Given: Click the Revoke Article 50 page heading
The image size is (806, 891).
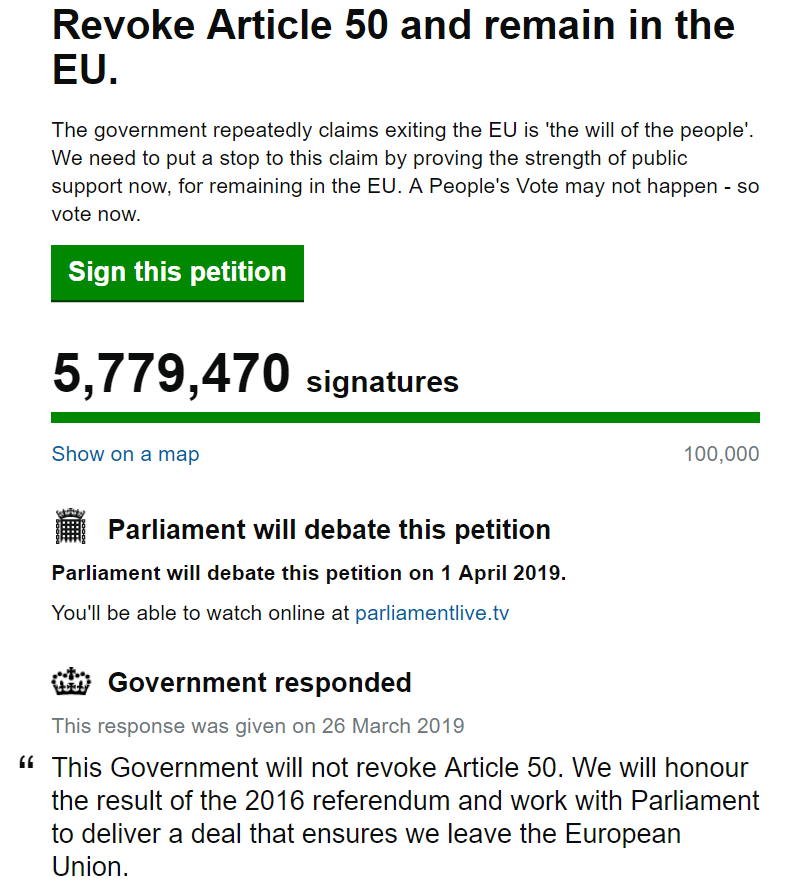Looking at the screenshot, I should tap(393, 48).
